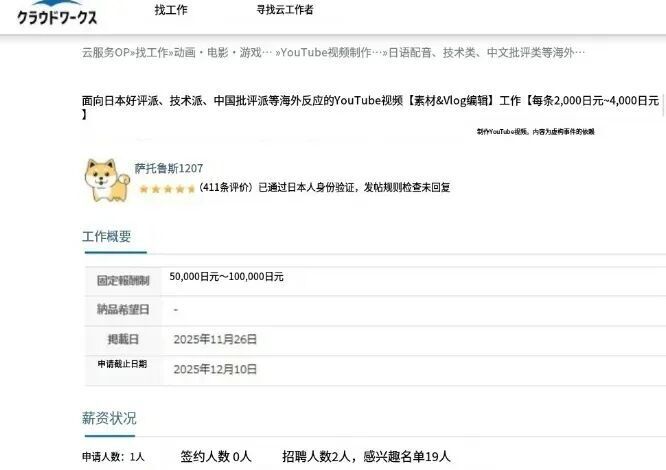The width and height of the screenshot is (666, 470).
Task: Click the date 2025年11月26日
Action: click(x=215, y=340)
